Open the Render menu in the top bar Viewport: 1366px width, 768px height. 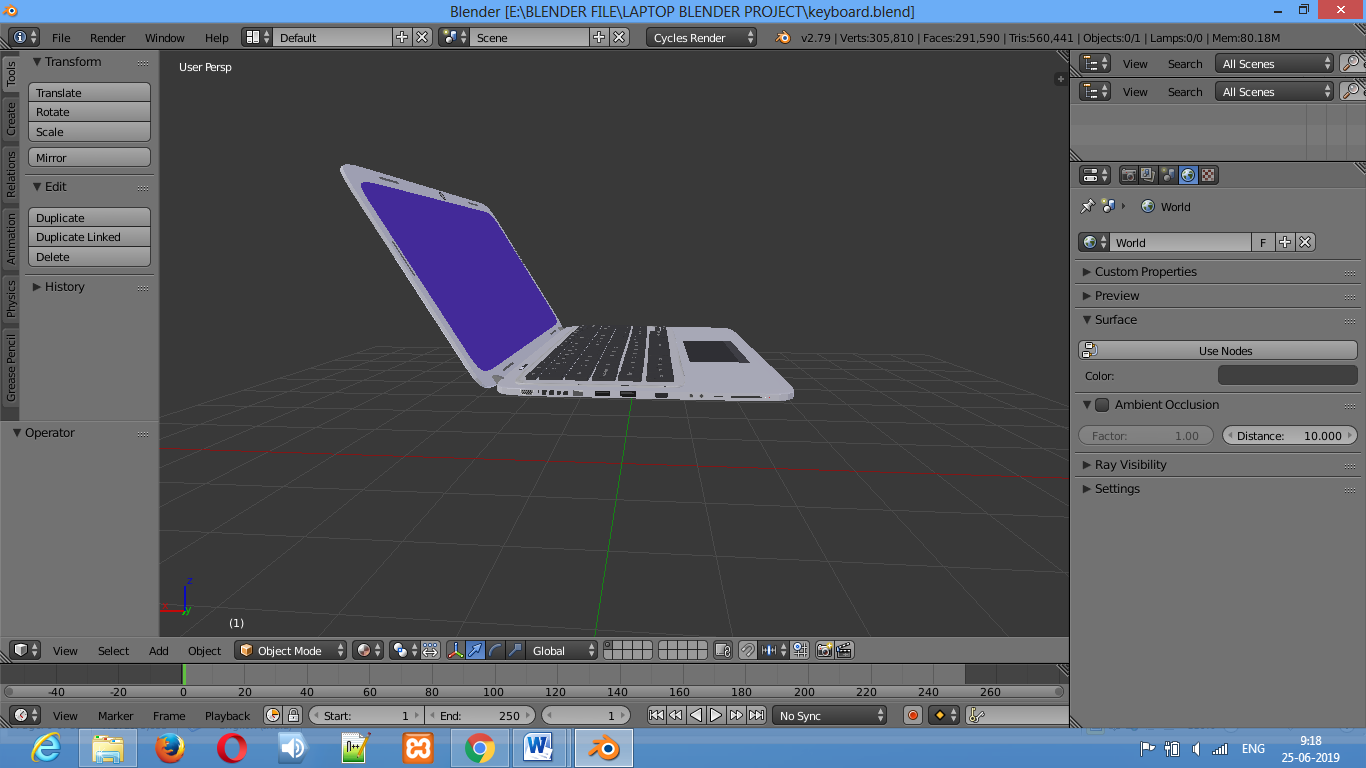click(x=107, y=38)
